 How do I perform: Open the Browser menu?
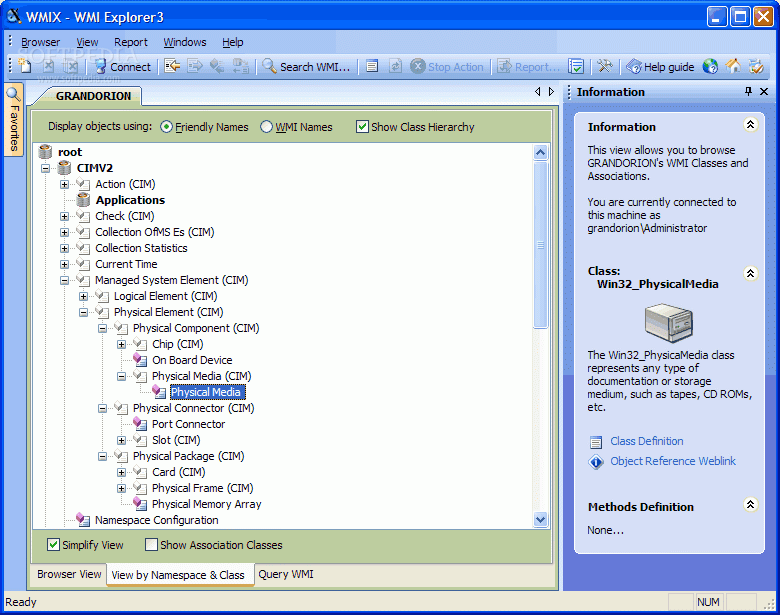point(40,42)
